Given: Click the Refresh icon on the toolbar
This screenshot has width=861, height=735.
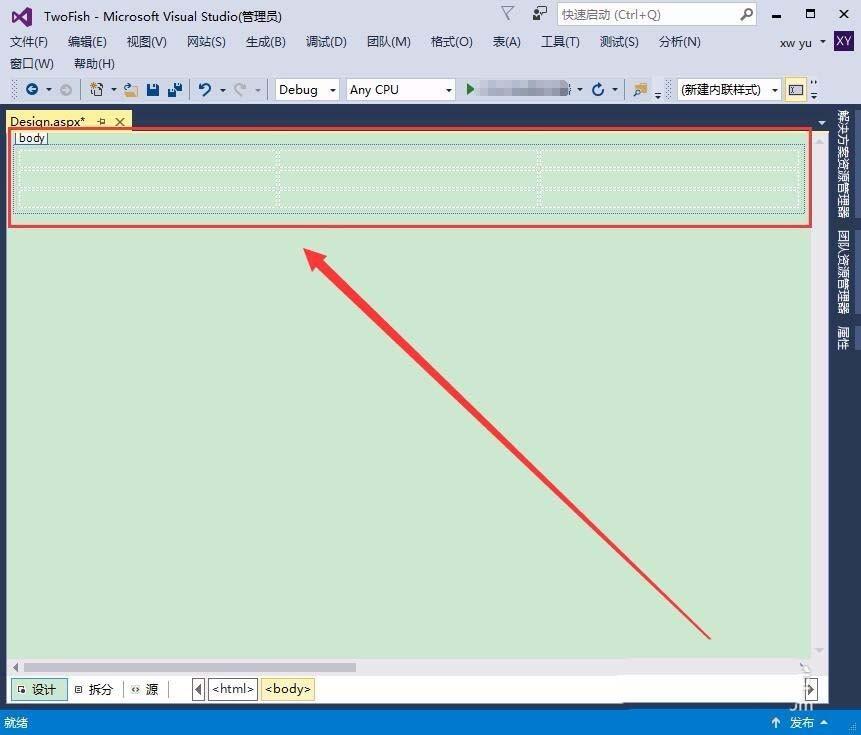Looking at the screenshot, I should [x=597, y=89].
